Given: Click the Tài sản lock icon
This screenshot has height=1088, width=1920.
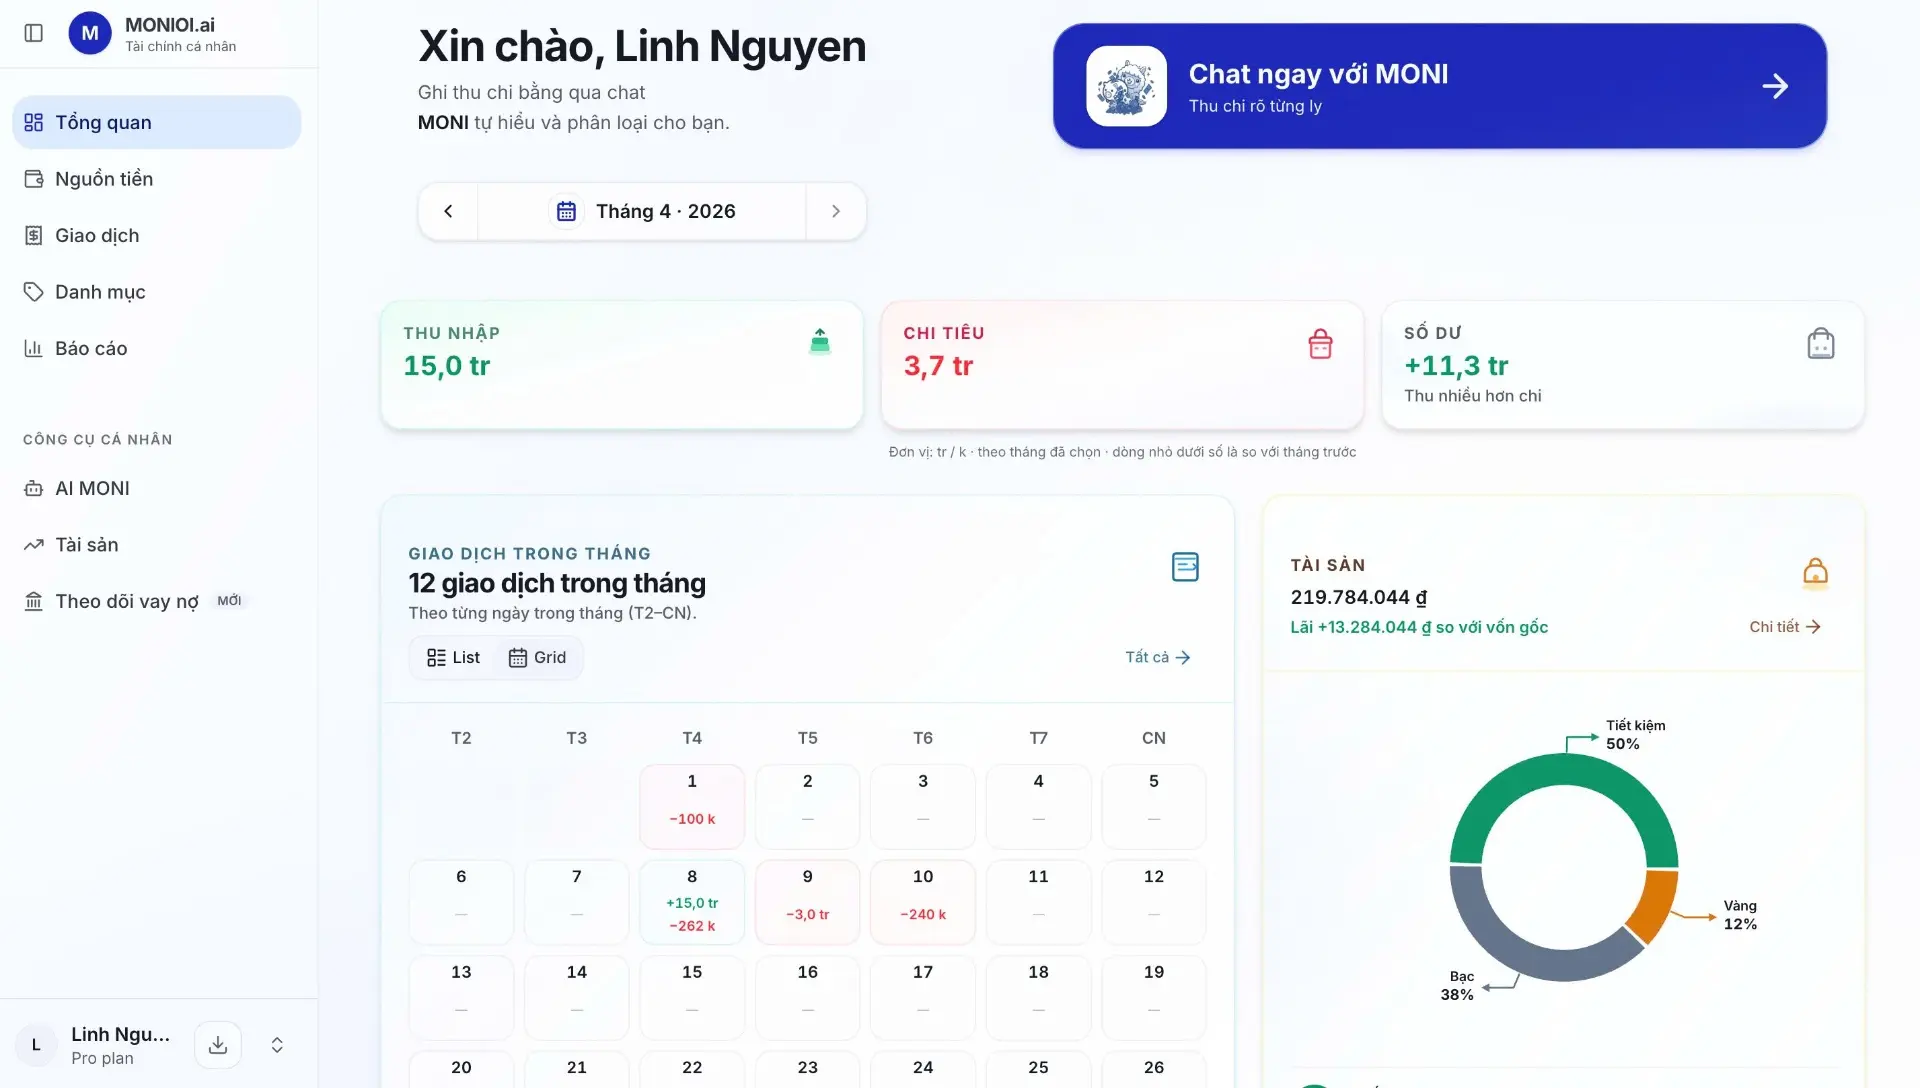Looking at the screenshot, I should 1815,572.
